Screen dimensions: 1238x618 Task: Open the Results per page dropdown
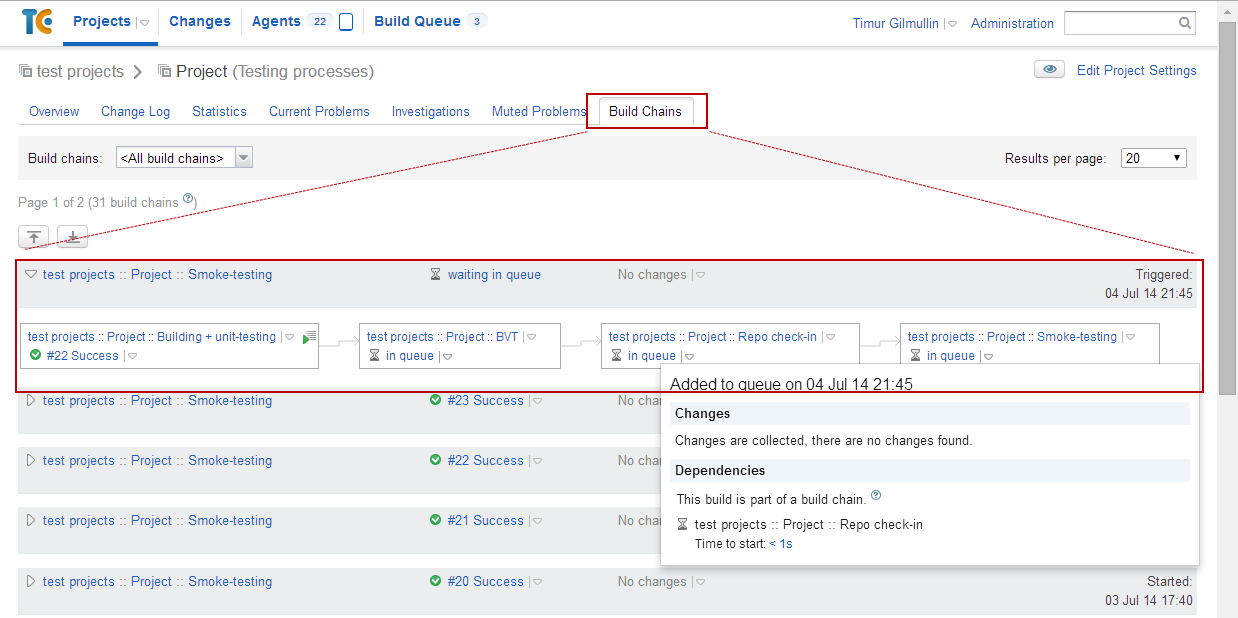(x=1154, y=158)
